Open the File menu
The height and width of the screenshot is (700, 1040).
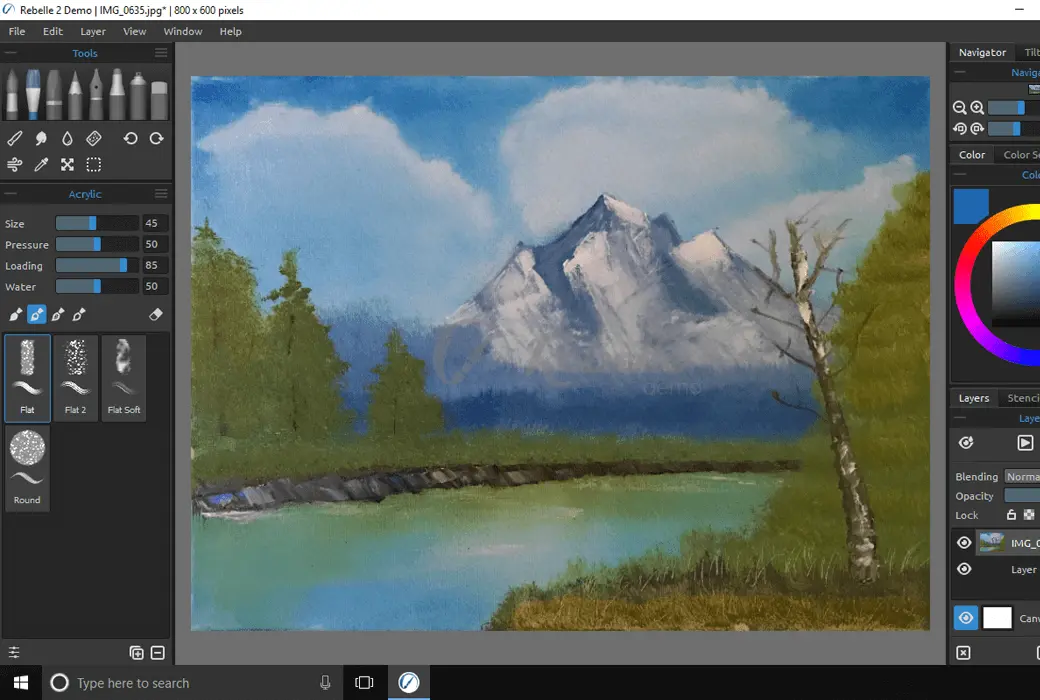pyautogui.click(x=17, y=31)
